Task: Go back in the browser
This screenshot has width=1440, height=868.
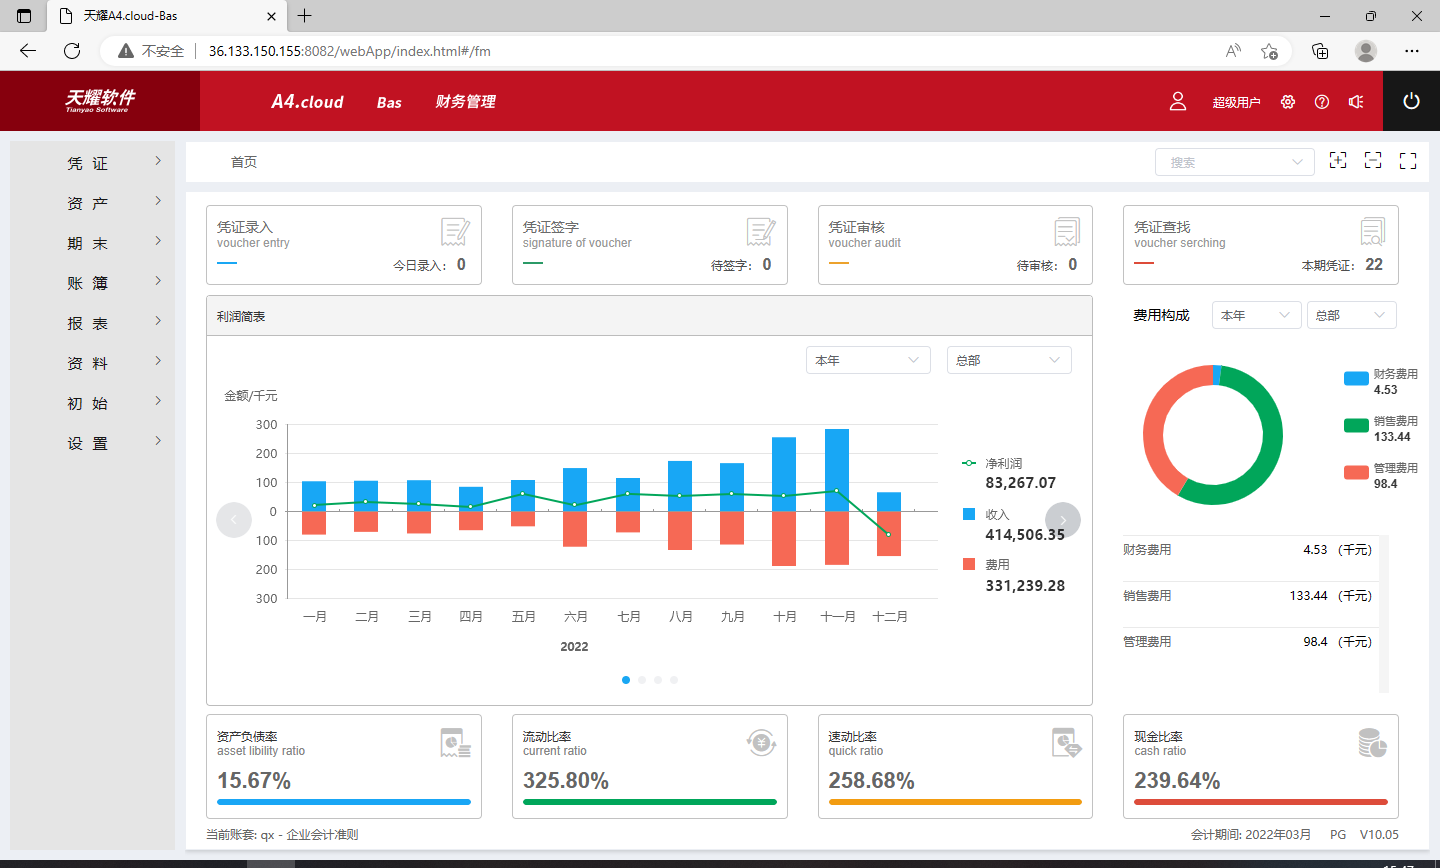Action: [x=28, y=51]
